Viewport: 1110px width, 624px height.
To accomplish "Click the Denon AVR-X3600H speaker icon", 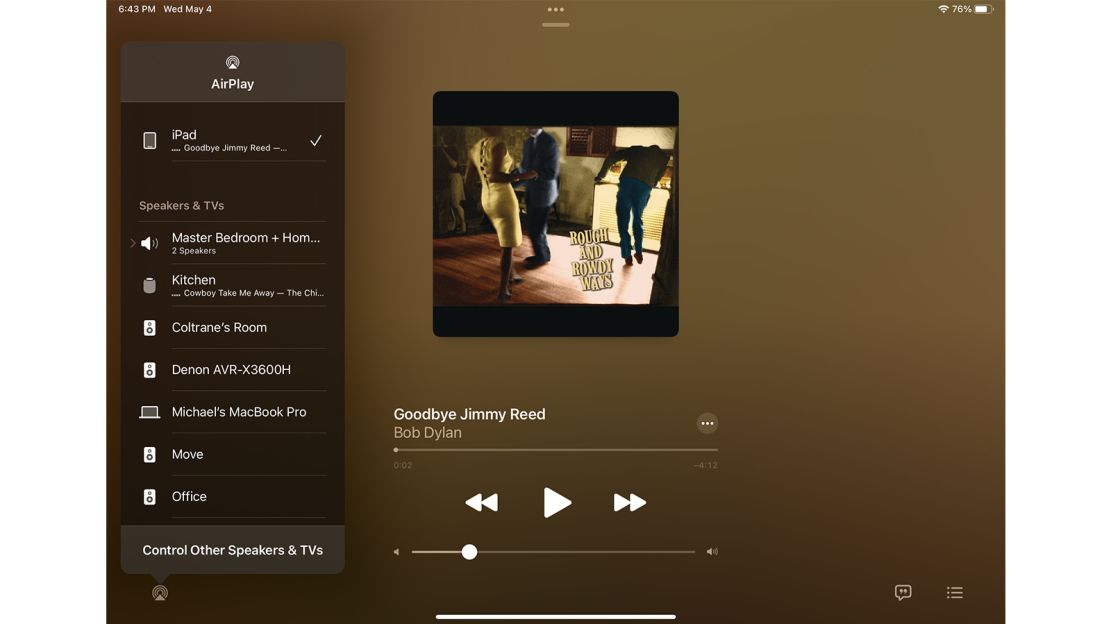I will 149,370.
